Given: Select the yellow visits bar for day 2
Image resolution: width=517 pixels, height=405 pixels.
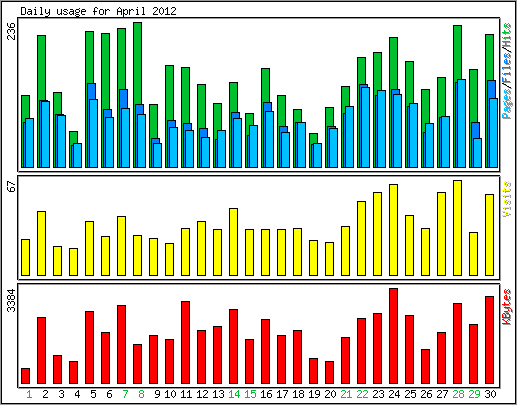Looking at the screenshot, I should coord(42,243).
